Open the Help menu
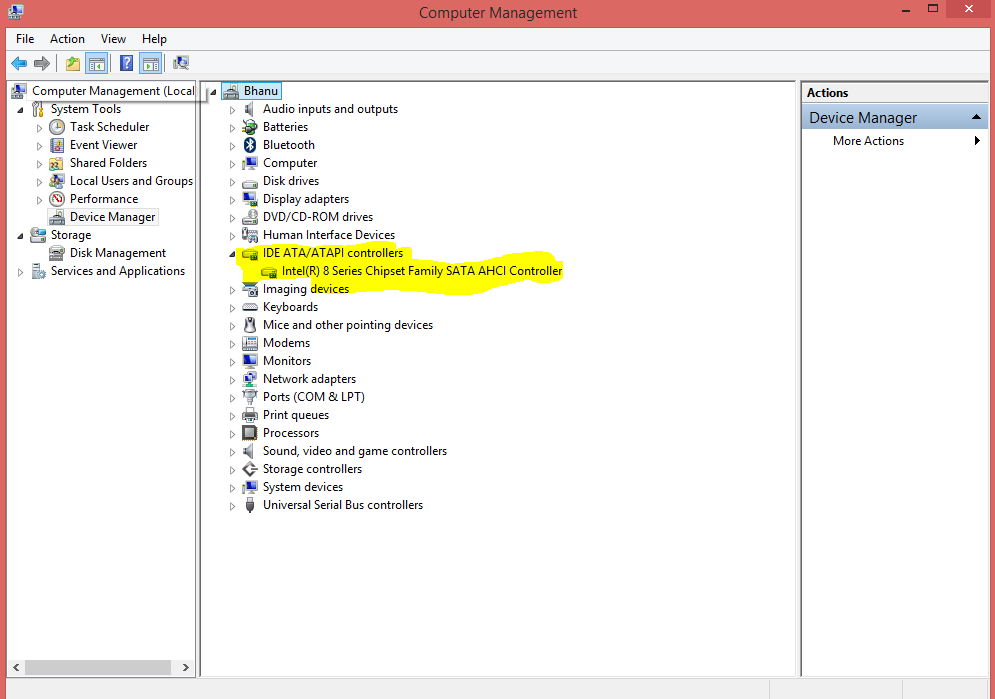Viewport: 995px width, 699px height. [x=154, y=39]
